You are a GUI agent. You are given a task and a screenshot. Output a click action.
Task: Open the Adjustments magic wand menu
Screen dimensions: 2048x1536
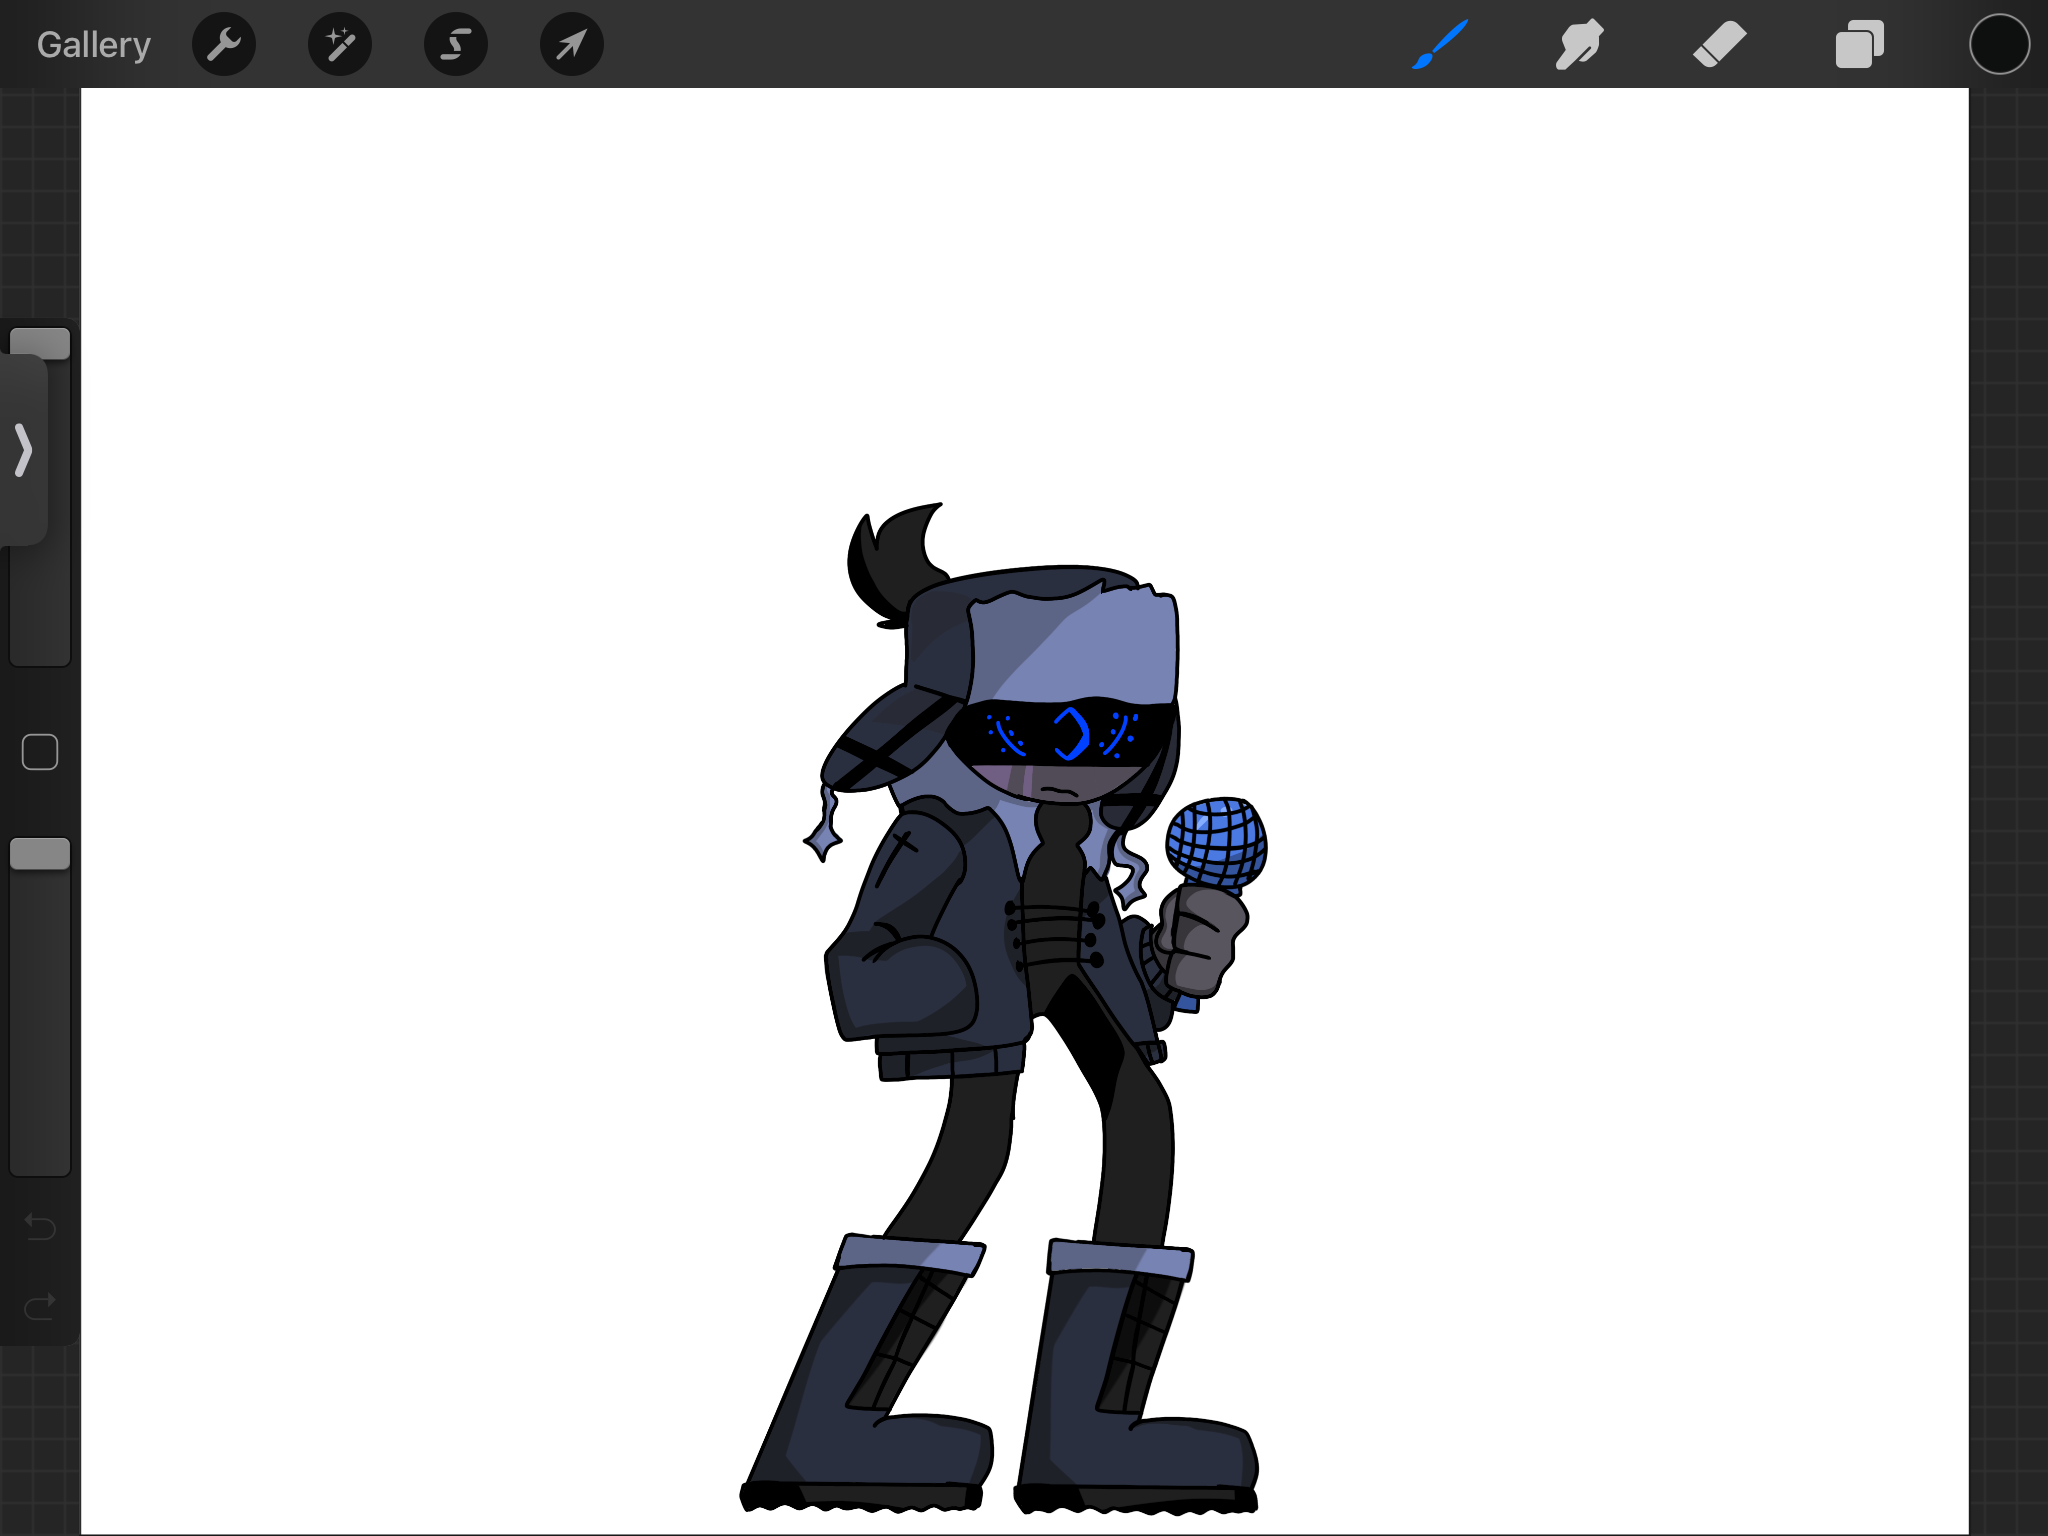pos(340,44)
